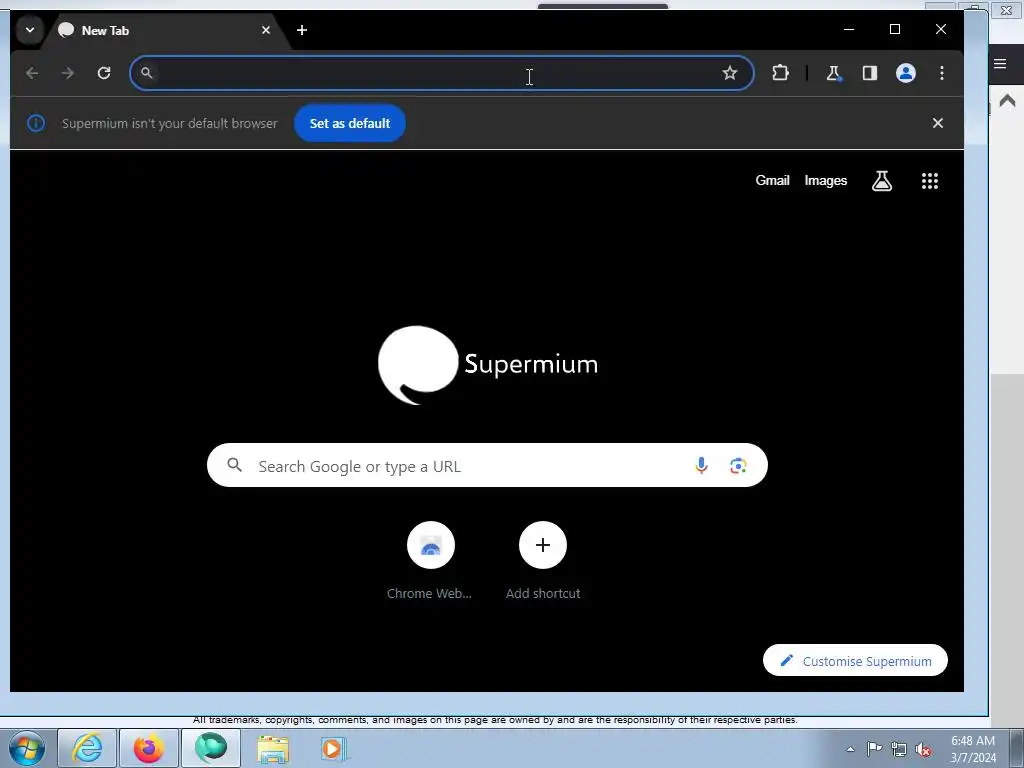Viewport: 1024px width, 768px height.
Task: Open the Chrome Web Store shortcut
Action: pos(430,560)
